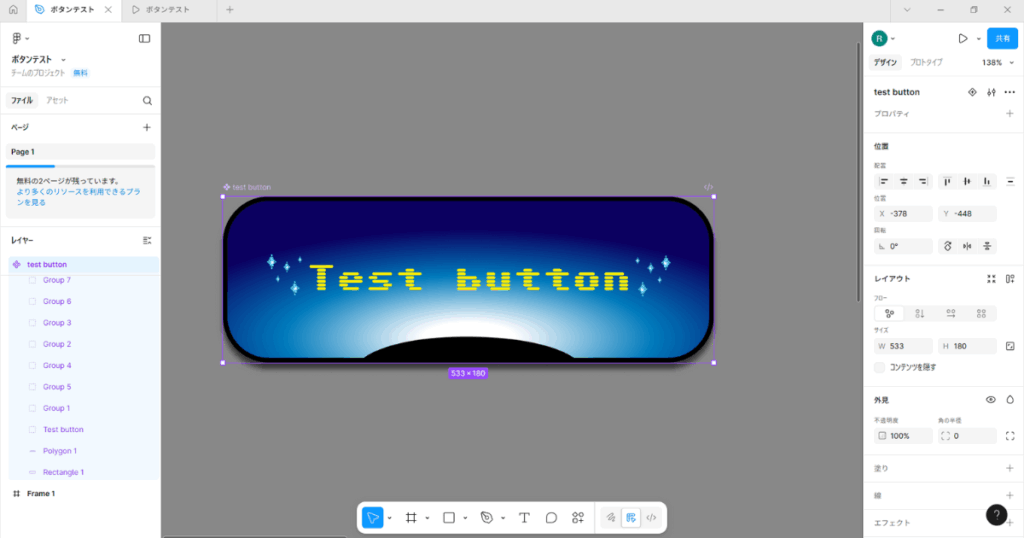Switch to the アセット tab
The width and height of the screenshot is (1024, 538).
(57, 101)
